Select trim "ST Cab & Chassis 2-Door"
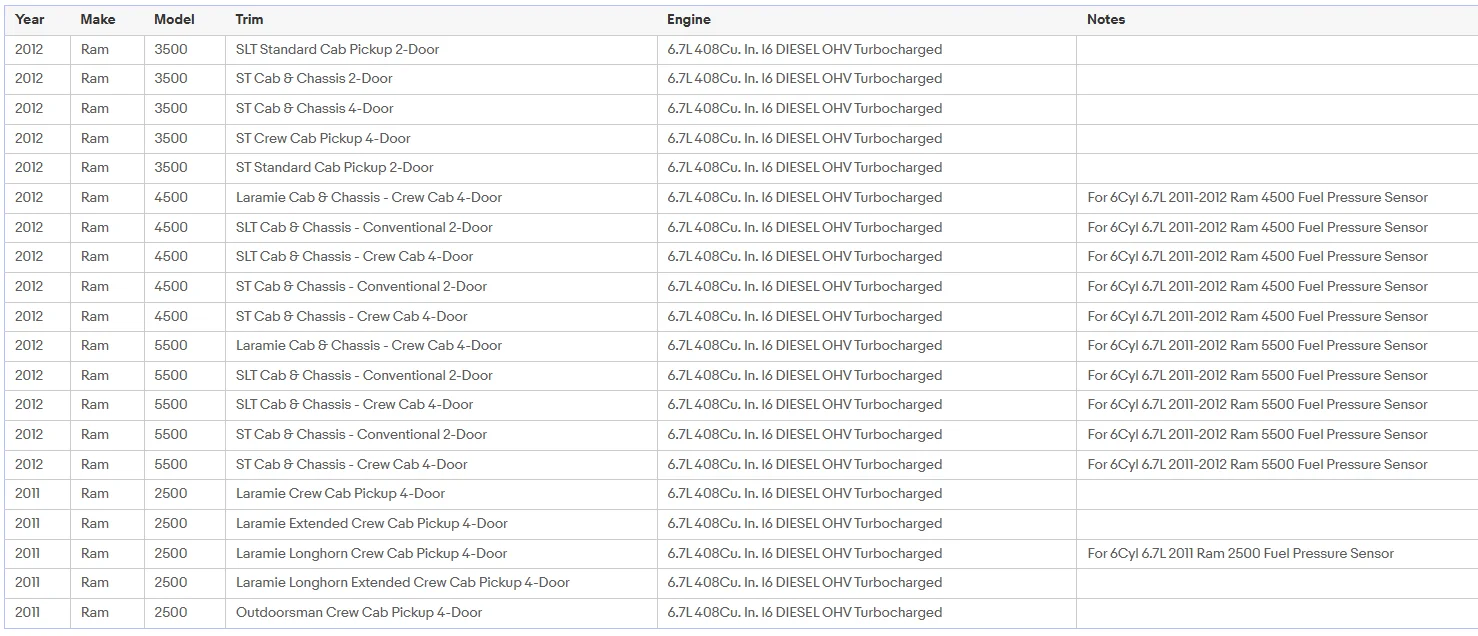 (314, 78)
